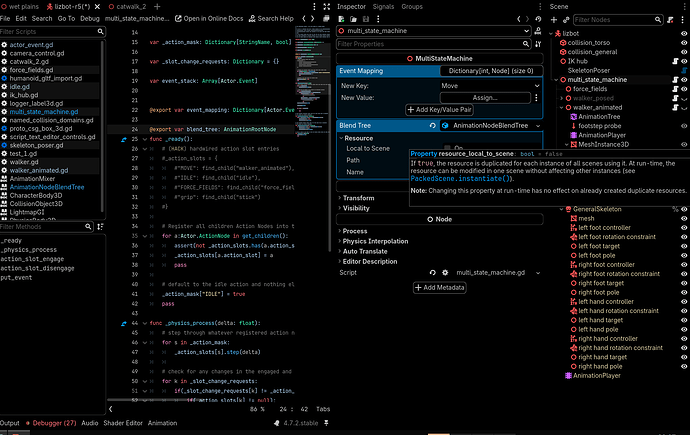Hide the lizbot root node
Screen dimensions: 690x435
coord(684,33)
